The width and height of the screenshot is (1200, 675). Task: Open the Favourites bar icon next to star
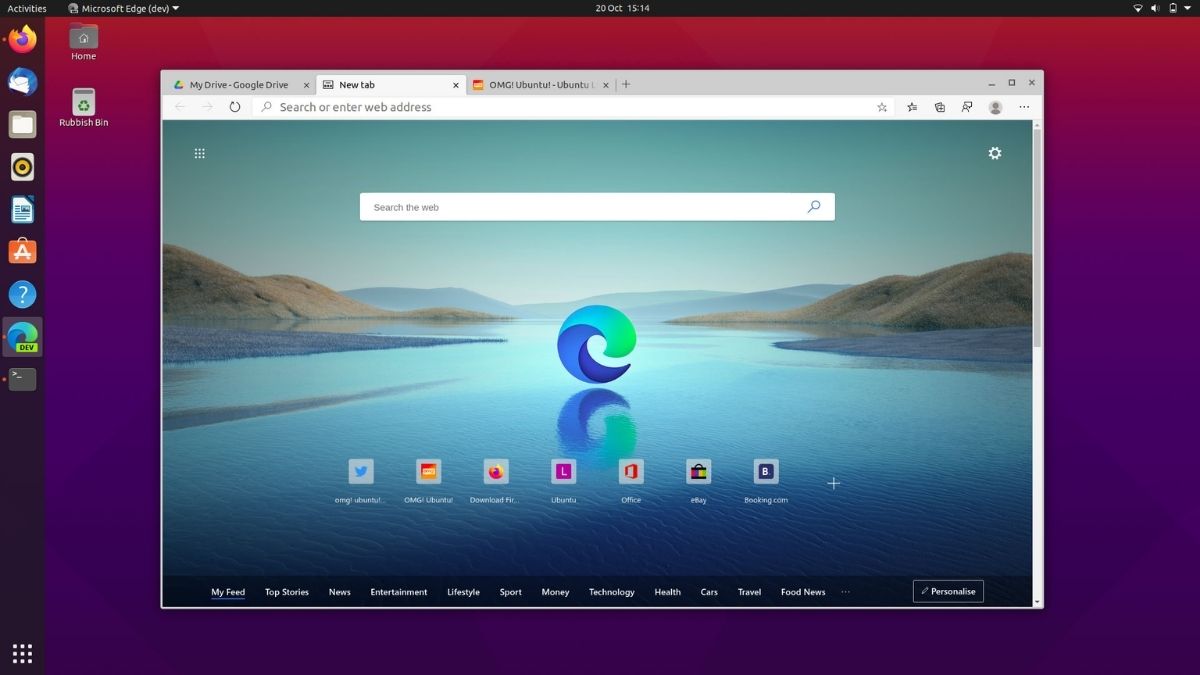(911, 107)
